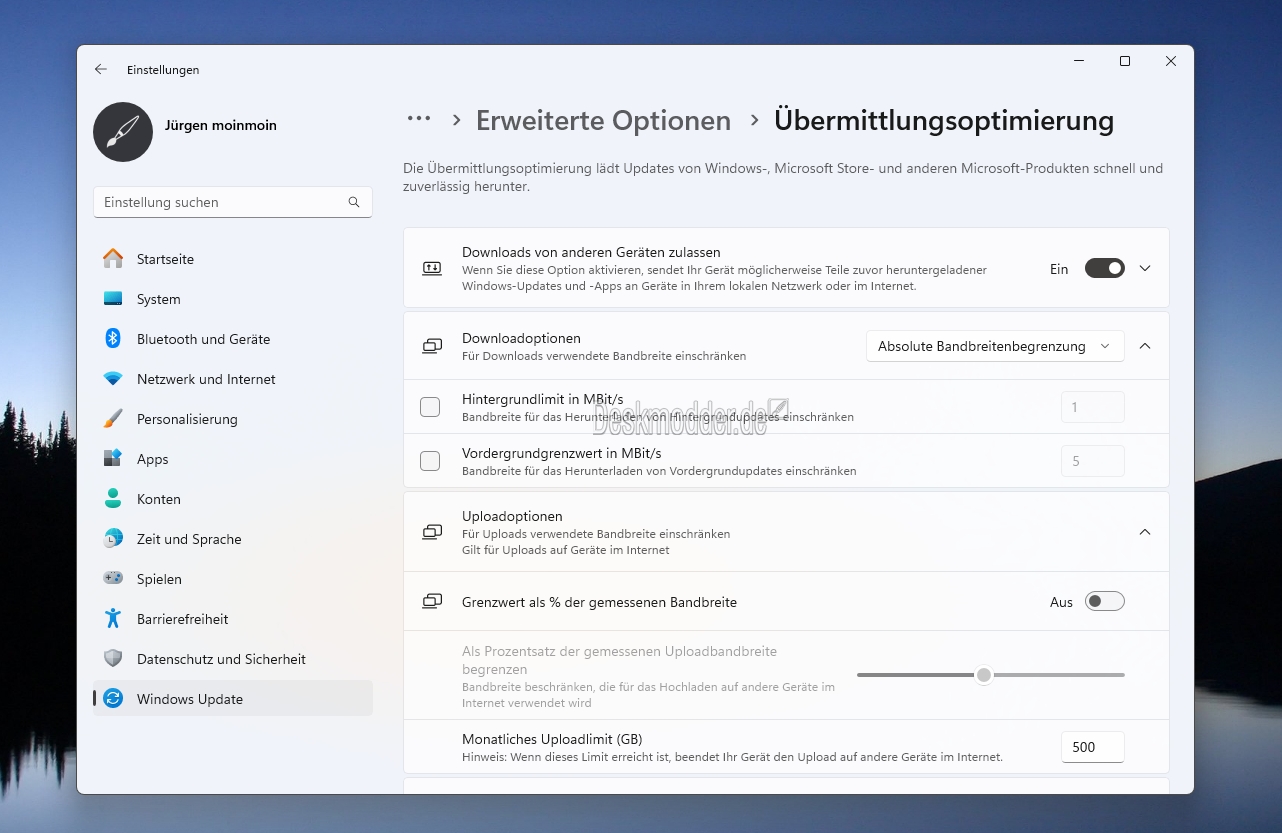Click the Konten person icon
This screenshot has height=833, width=1282.
click(113, 499)
